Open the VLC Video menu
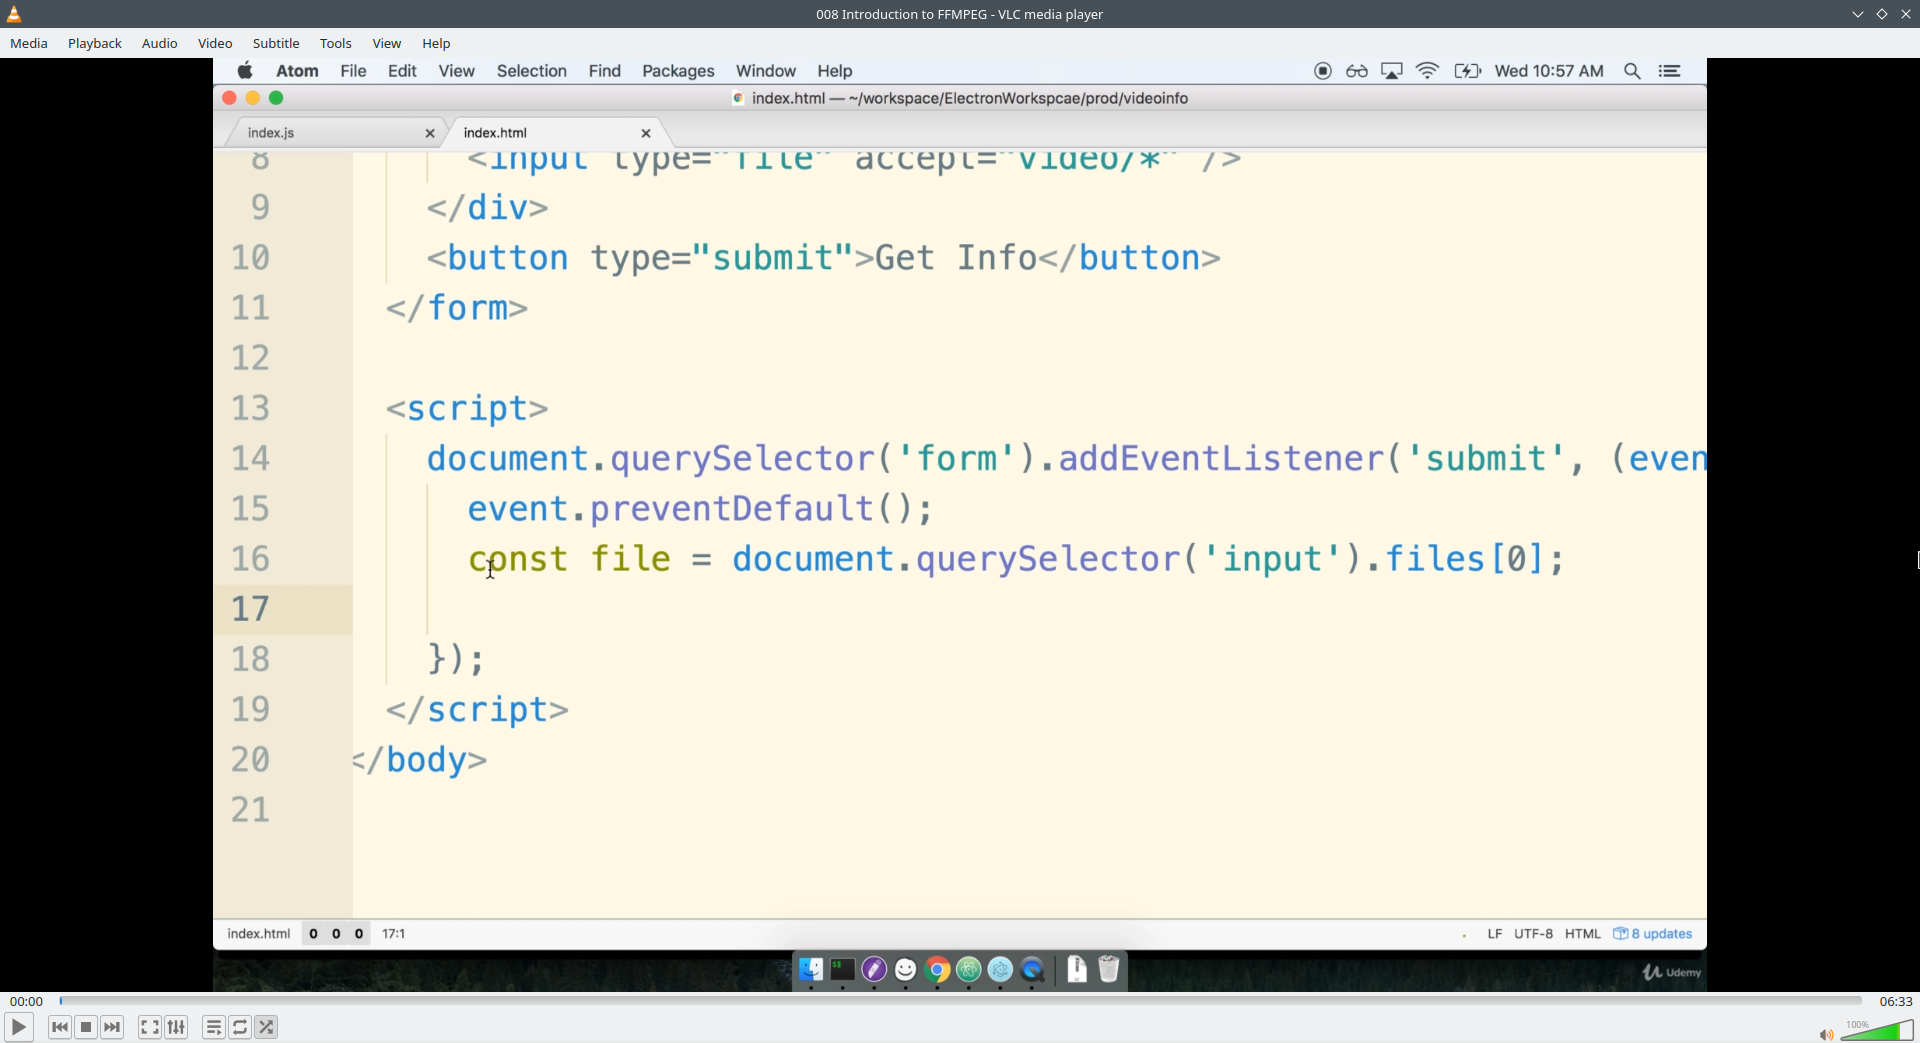The width and height of the screenshot is (1920, 1043). coord(215,43)
